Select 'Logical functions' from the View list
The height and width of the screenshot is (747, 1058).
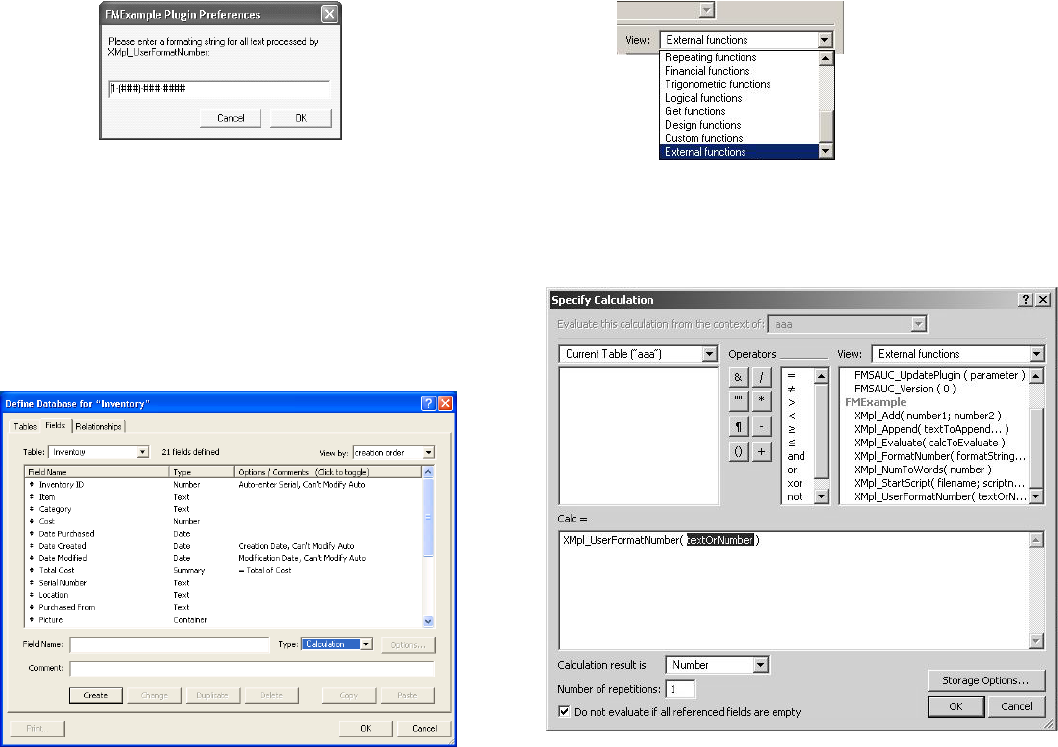(704, 98)
